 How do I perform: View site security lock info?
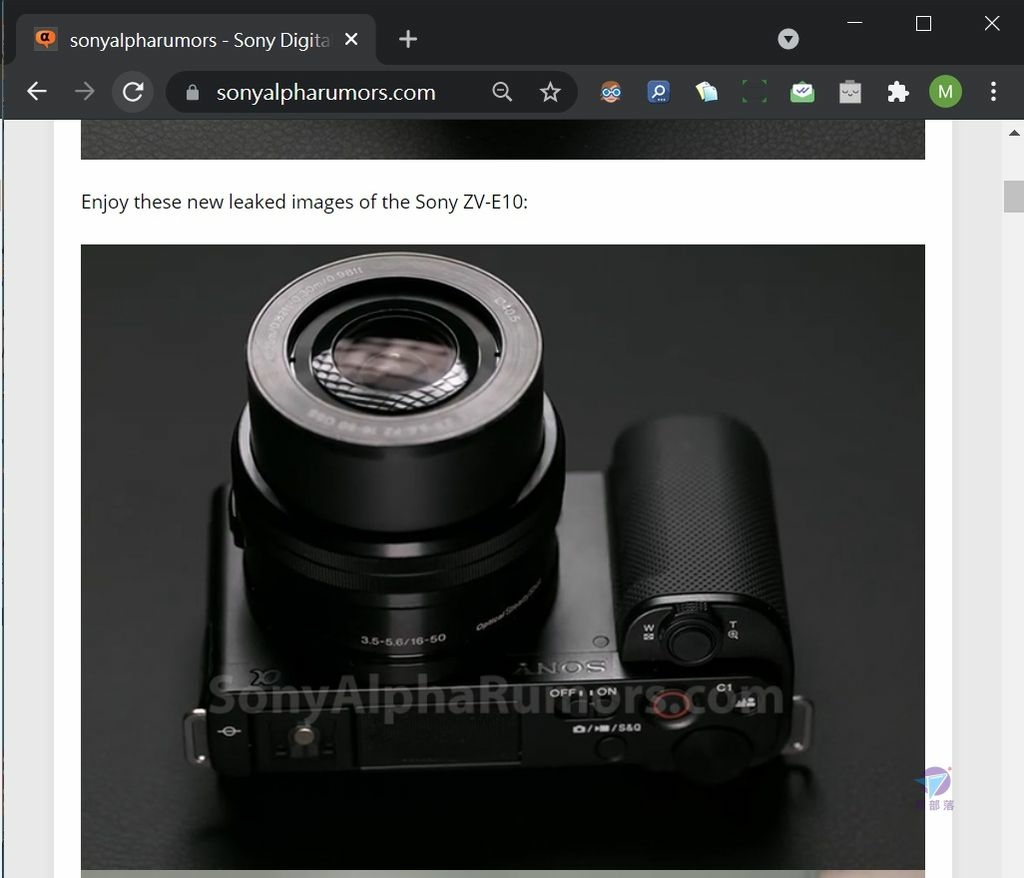click(x=192, y=92)
